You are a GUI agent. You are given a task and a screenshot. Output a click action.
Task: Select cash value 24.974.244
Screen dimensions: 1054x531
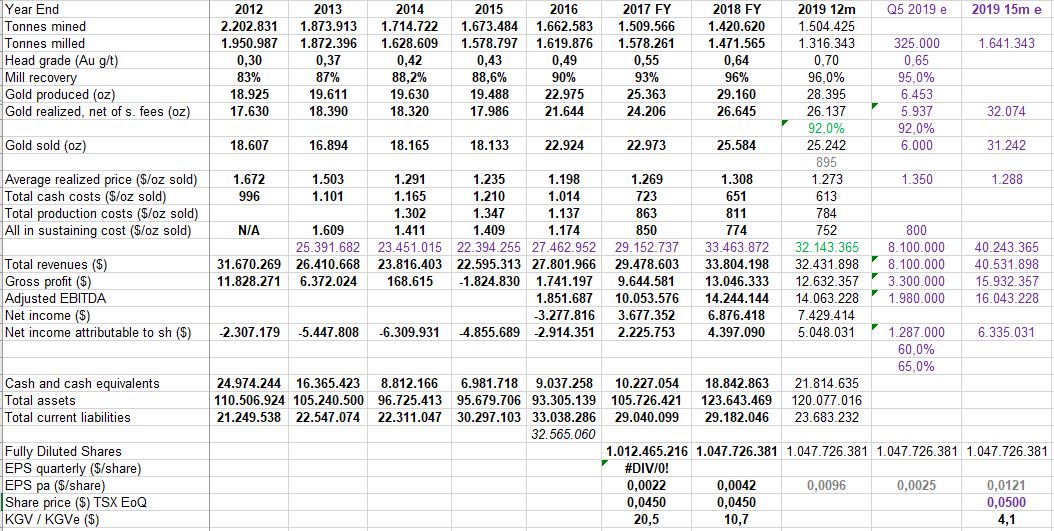pyautogui.click(x=249, y=383)
